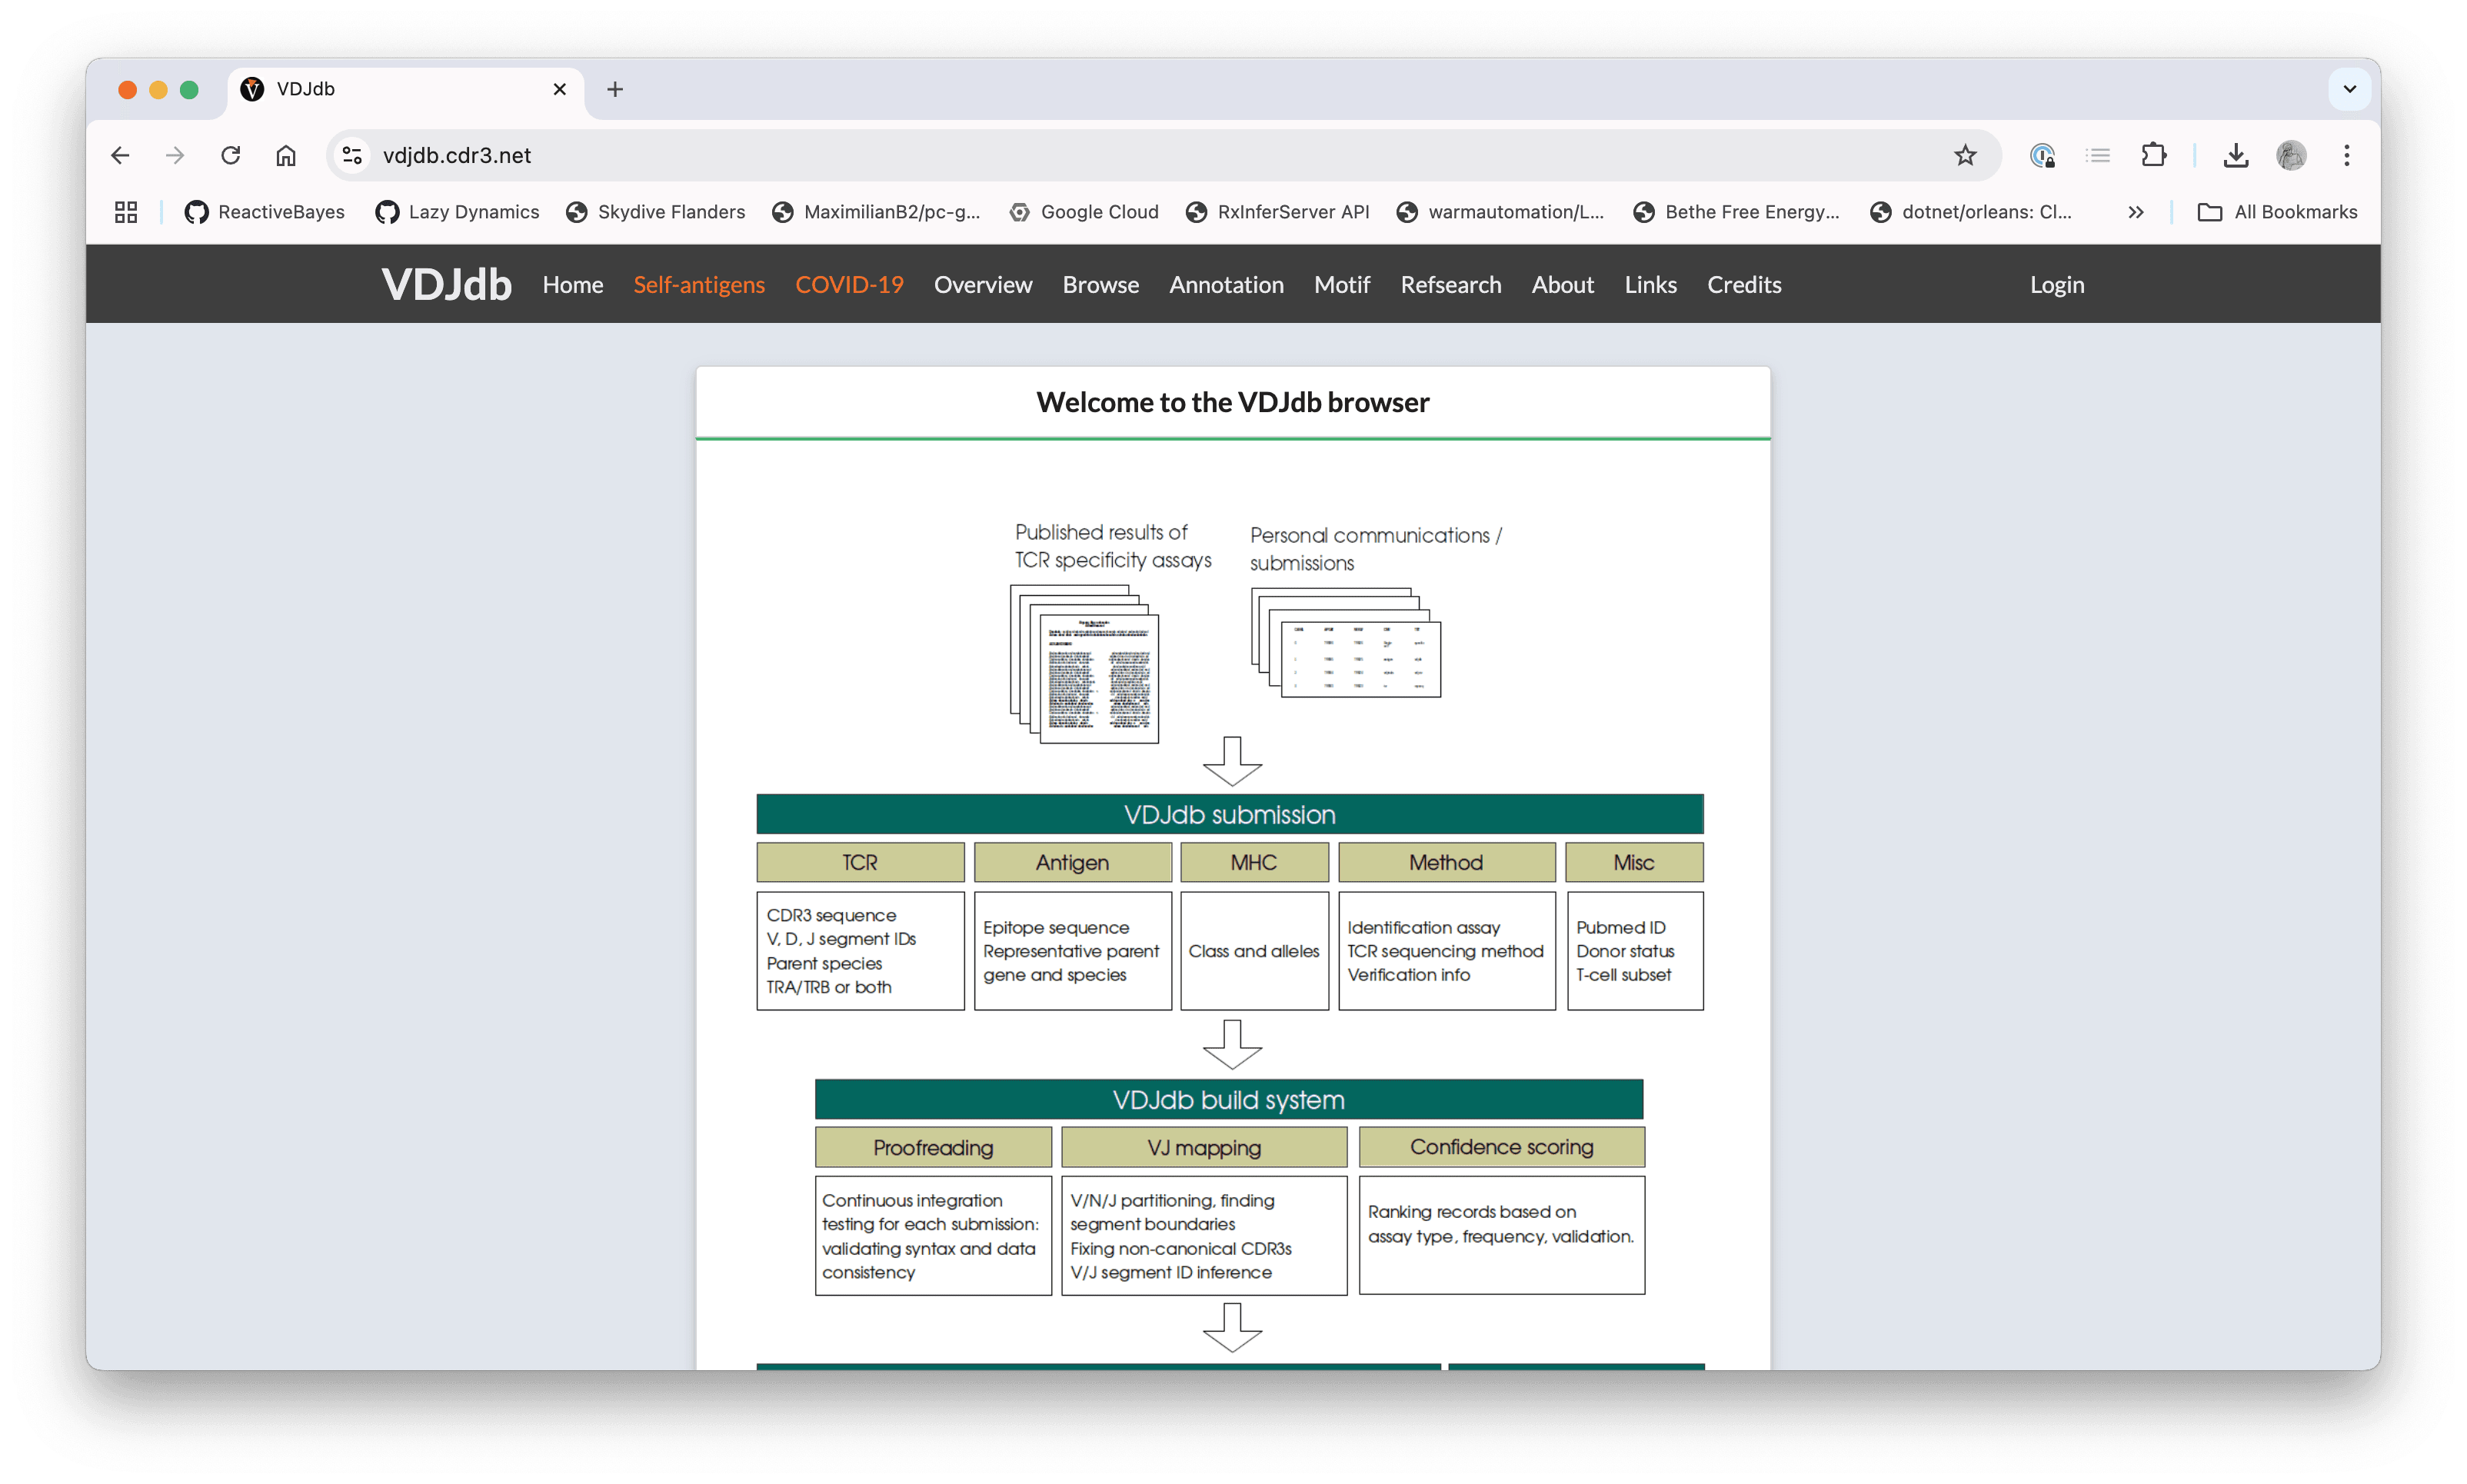This screenshot has height=1484, width=2467.
Task: Open the downloads icon in toolbar
Action: tap(2236, 155)
